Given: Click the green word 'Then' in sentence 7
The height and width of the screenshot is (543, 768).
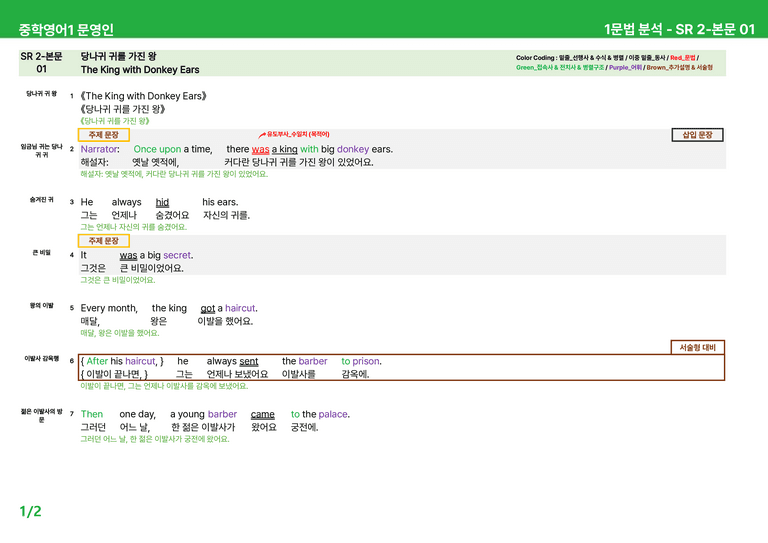Looking at the screenshot, I should pyautogui.click(x=92, y=414).
